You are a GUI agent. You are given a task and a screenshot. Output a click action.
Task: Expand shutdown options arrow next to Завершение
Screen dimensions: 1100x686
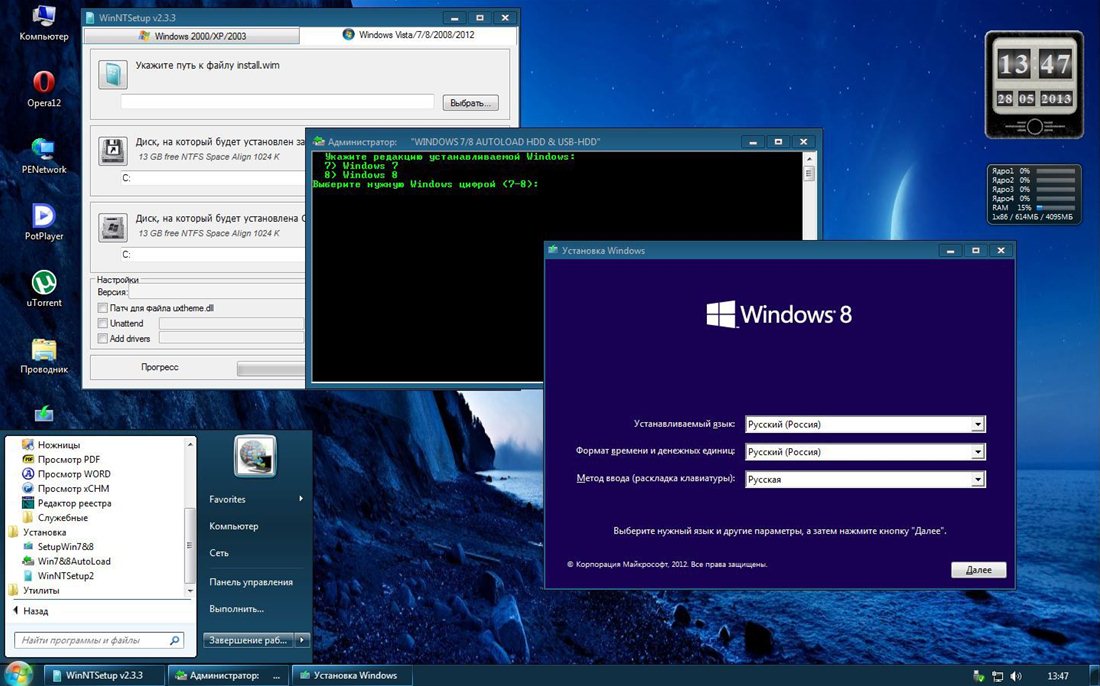pos(302,640)
